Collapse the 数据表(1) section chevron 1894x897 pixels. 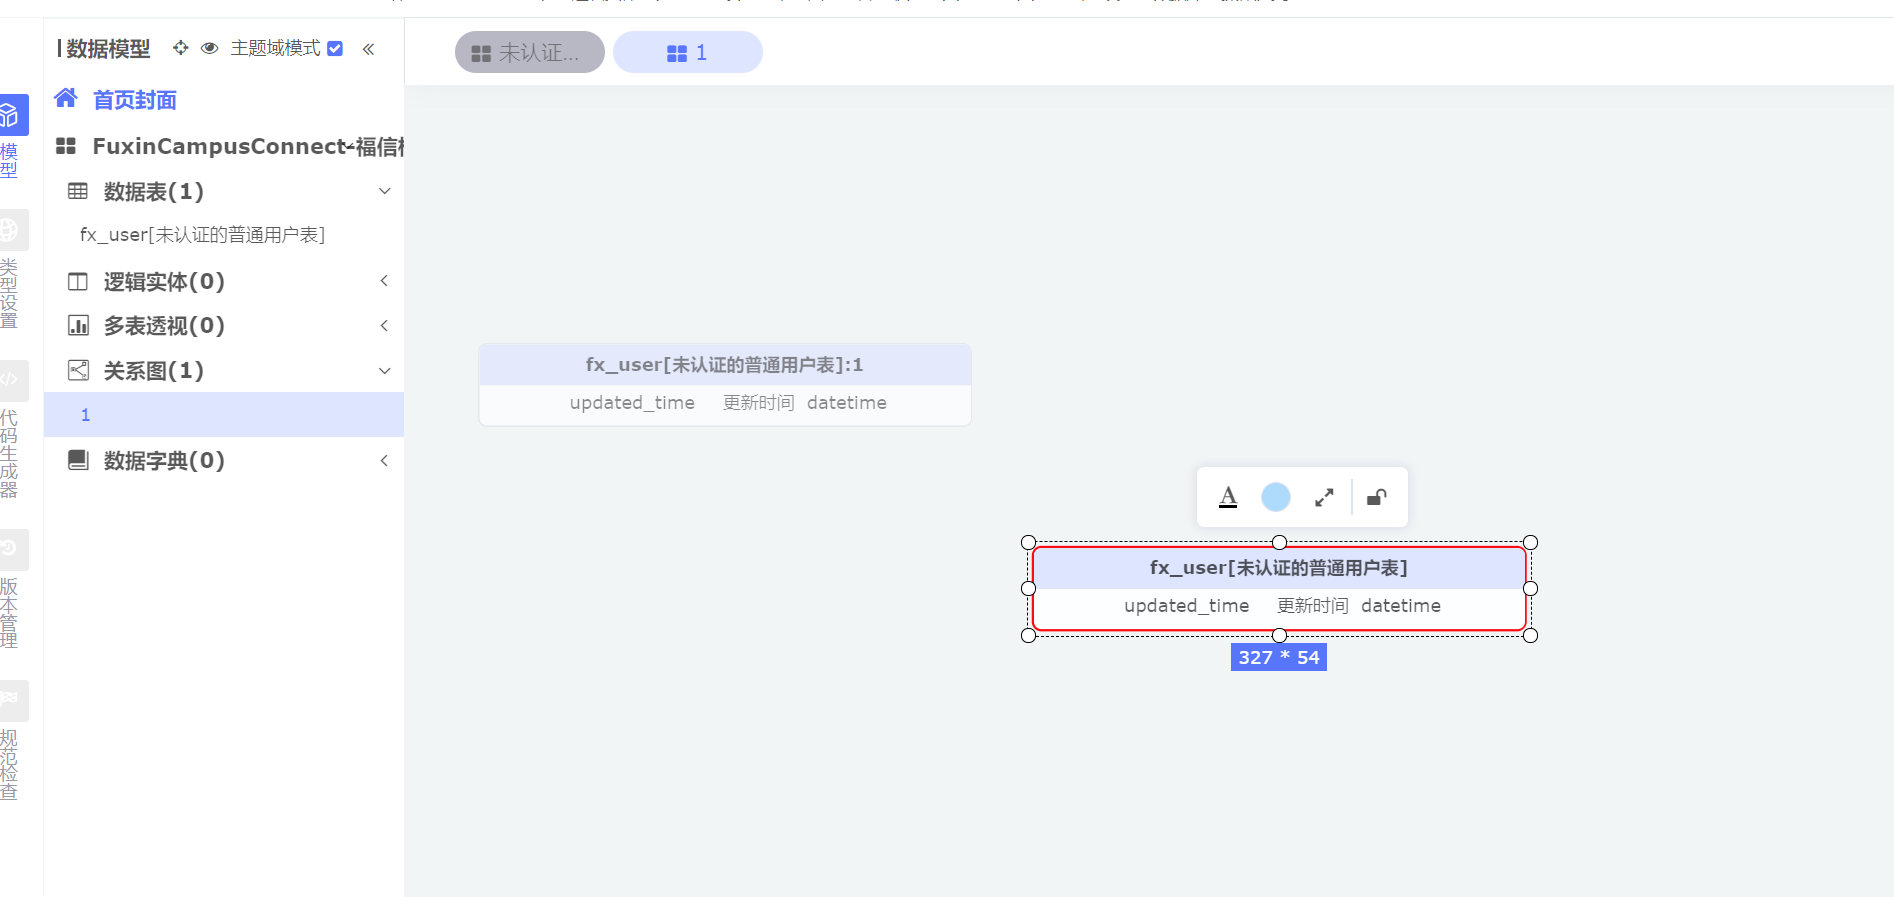tap(384, 191)
